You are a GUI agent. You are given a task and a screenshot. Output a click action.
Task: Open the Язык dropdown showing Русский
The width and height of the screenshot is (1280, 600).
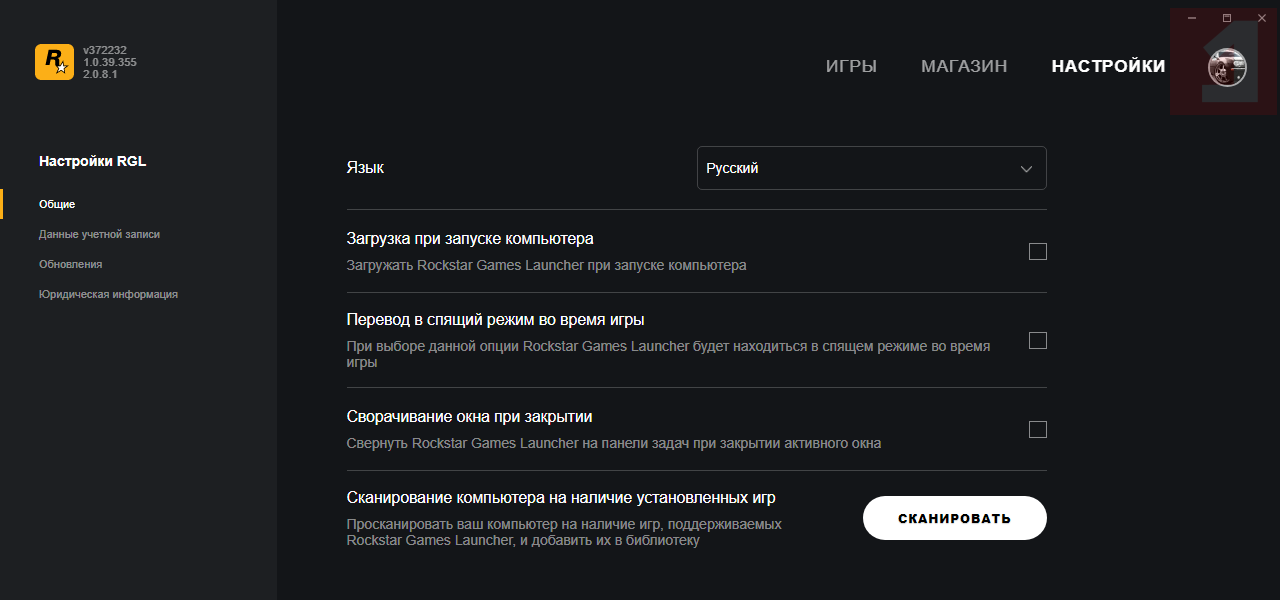click(x=870, y=168)
